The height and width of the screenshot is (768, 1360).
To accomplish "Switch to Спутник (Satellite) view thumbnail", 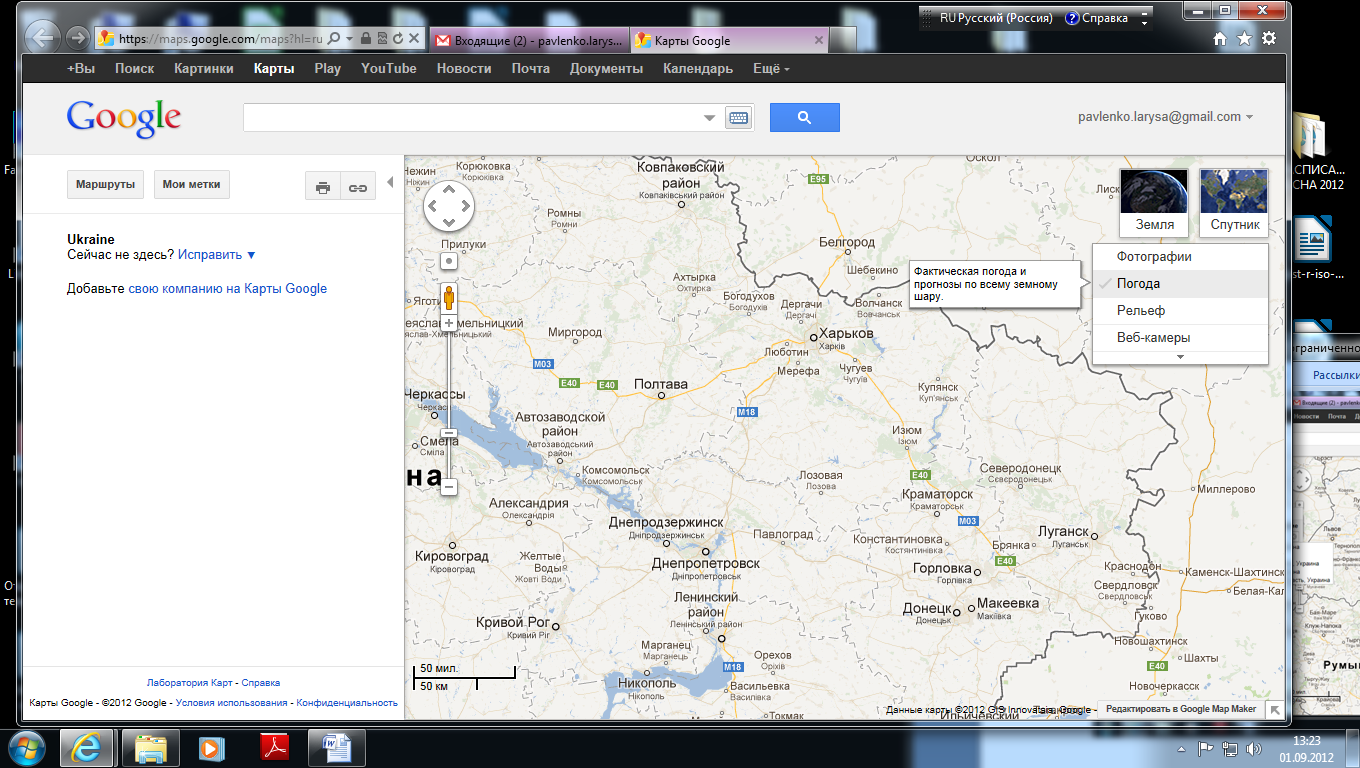I will 1234,202.
